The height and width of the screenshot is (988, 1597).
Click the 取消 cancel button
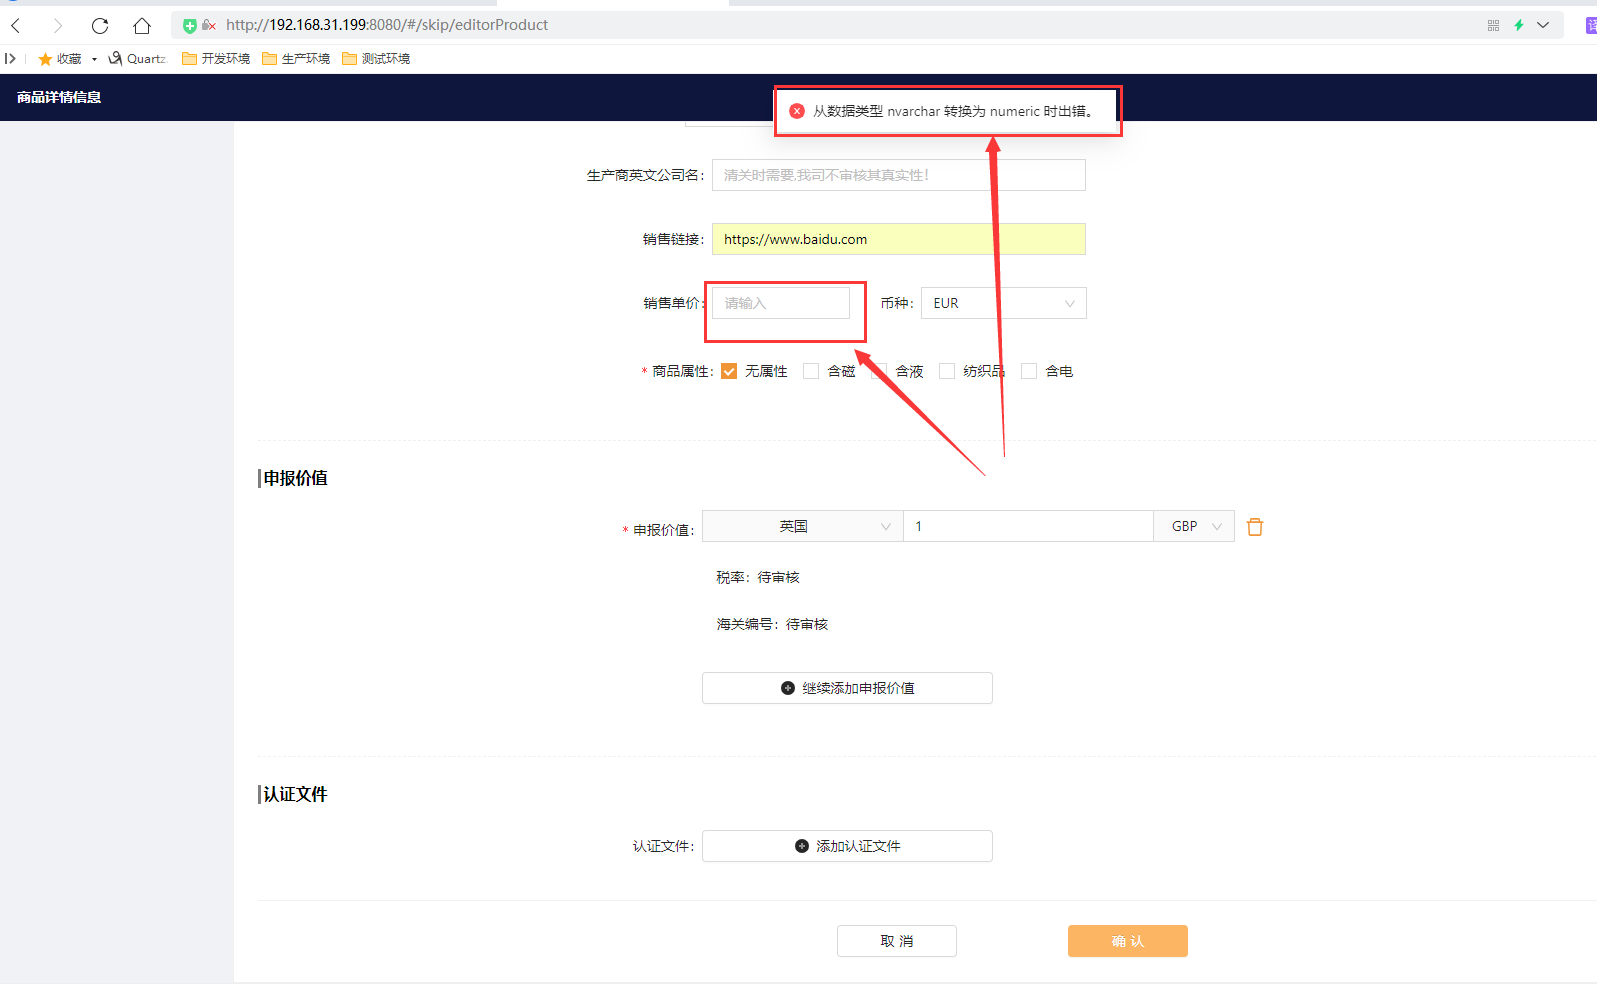896,941
